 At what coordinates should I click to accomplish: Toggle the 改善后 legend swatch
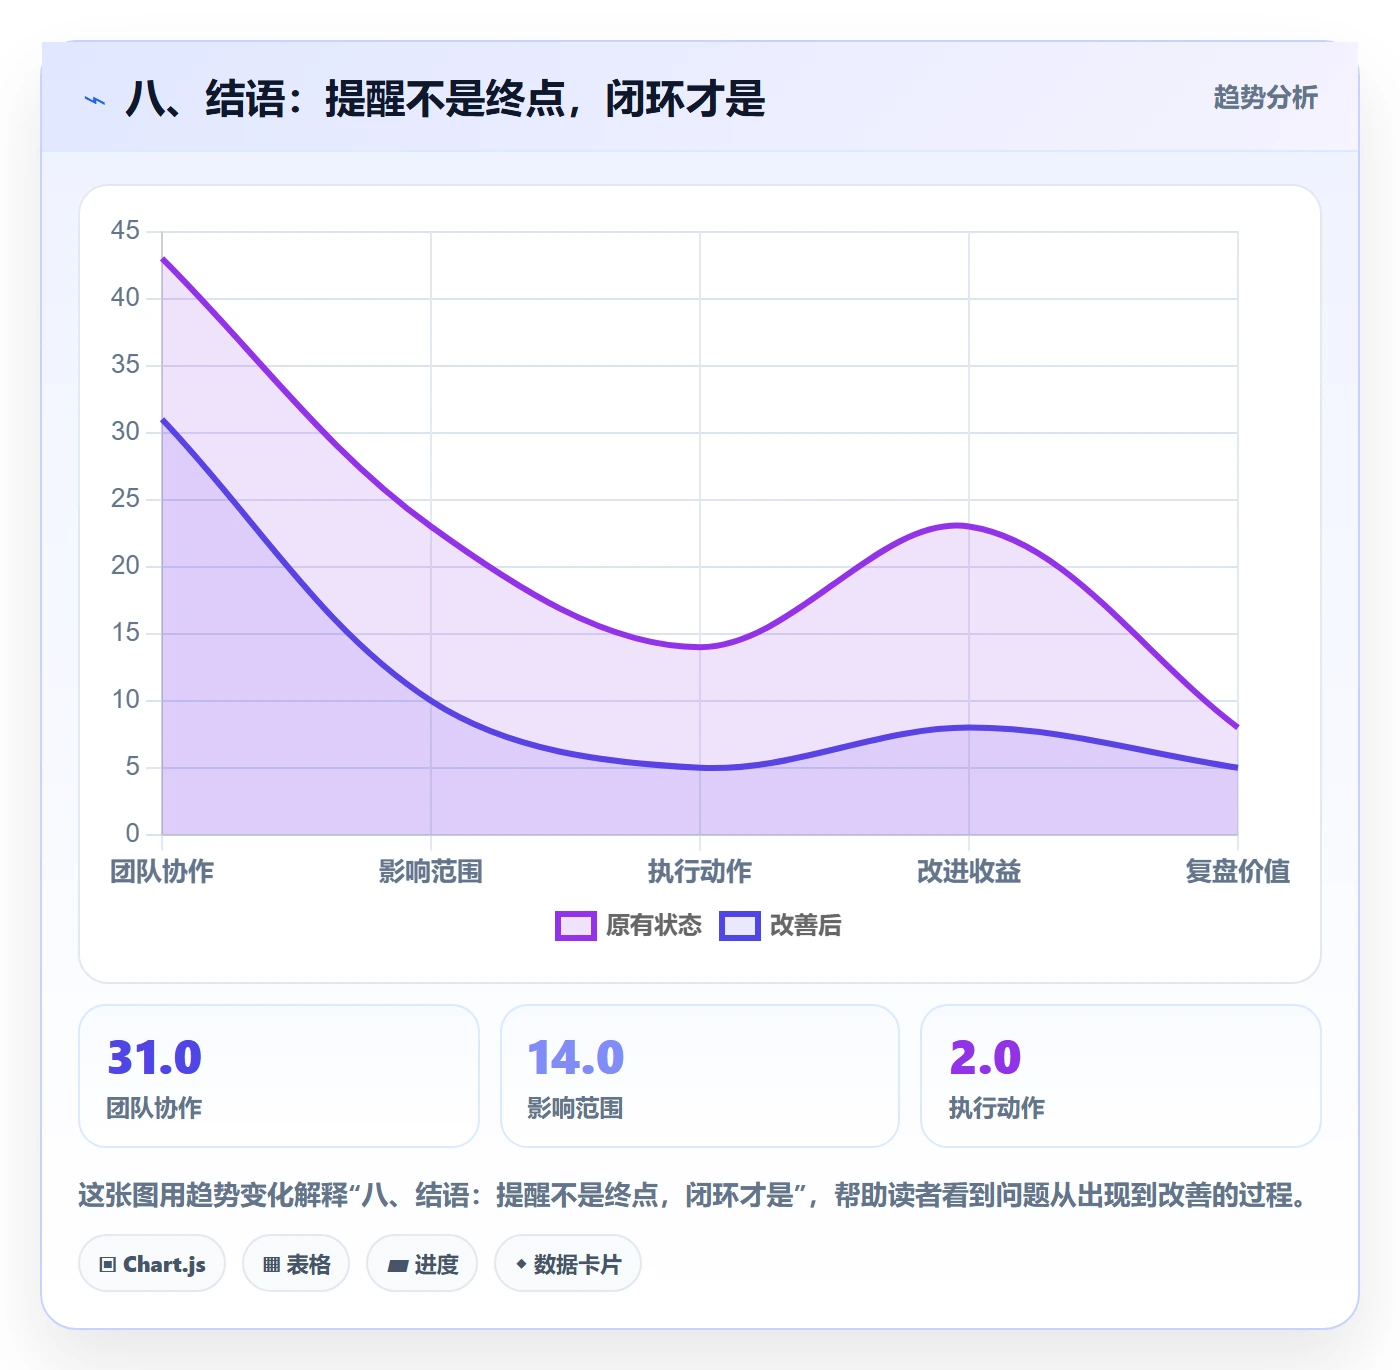(740, 926)
